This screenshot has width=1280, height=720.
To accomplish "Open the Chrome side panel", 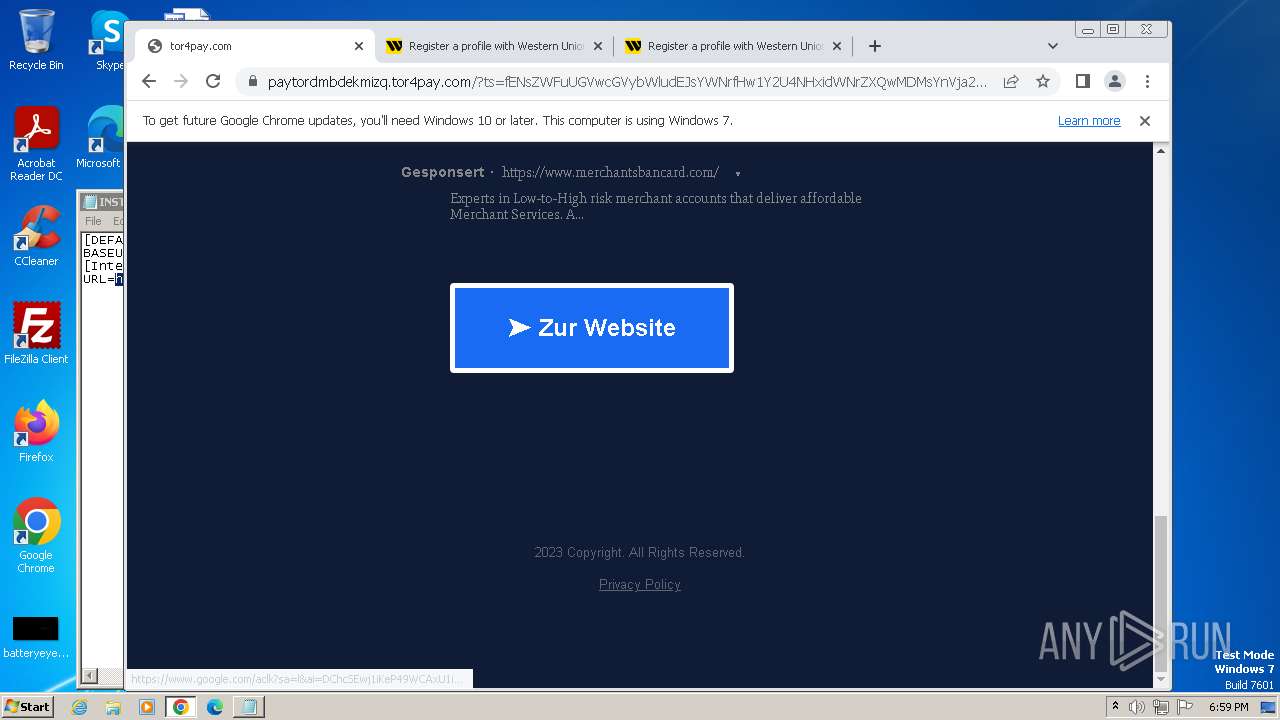I will pyautogui.click(x=1083, y=81).
